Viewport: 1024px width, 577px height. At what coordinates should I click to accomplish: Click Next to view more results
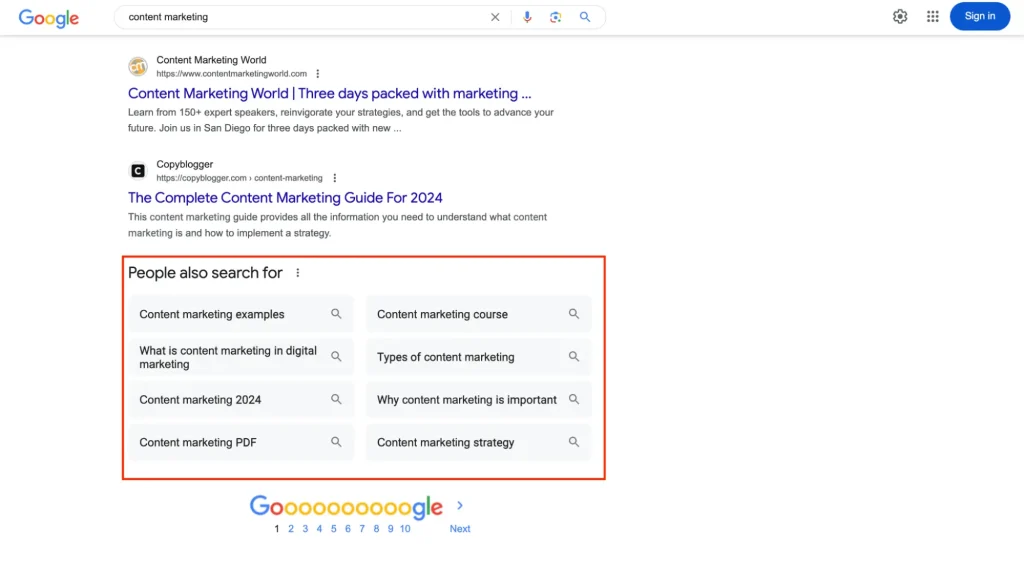point(459,528)
